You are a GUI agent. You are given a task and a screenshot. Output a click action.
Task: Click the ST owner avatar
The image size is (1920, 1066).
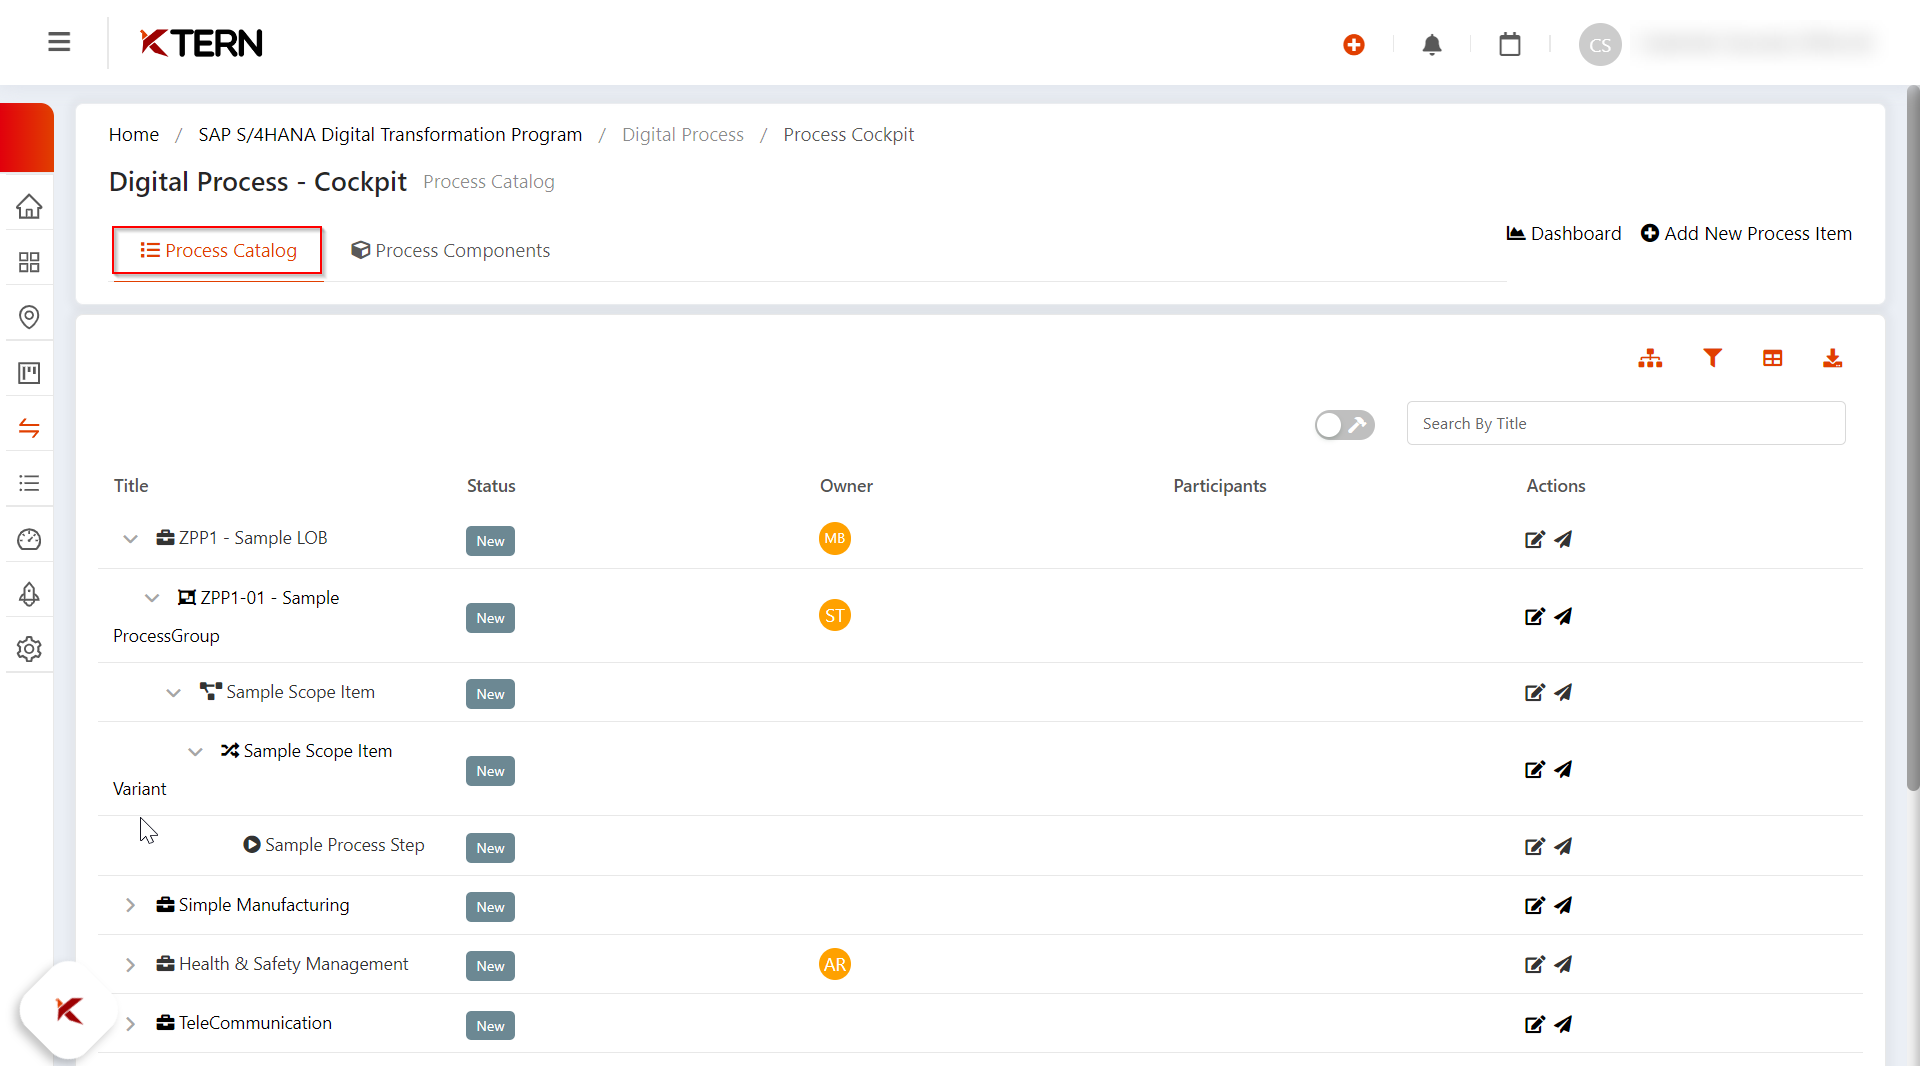point(835,615)
